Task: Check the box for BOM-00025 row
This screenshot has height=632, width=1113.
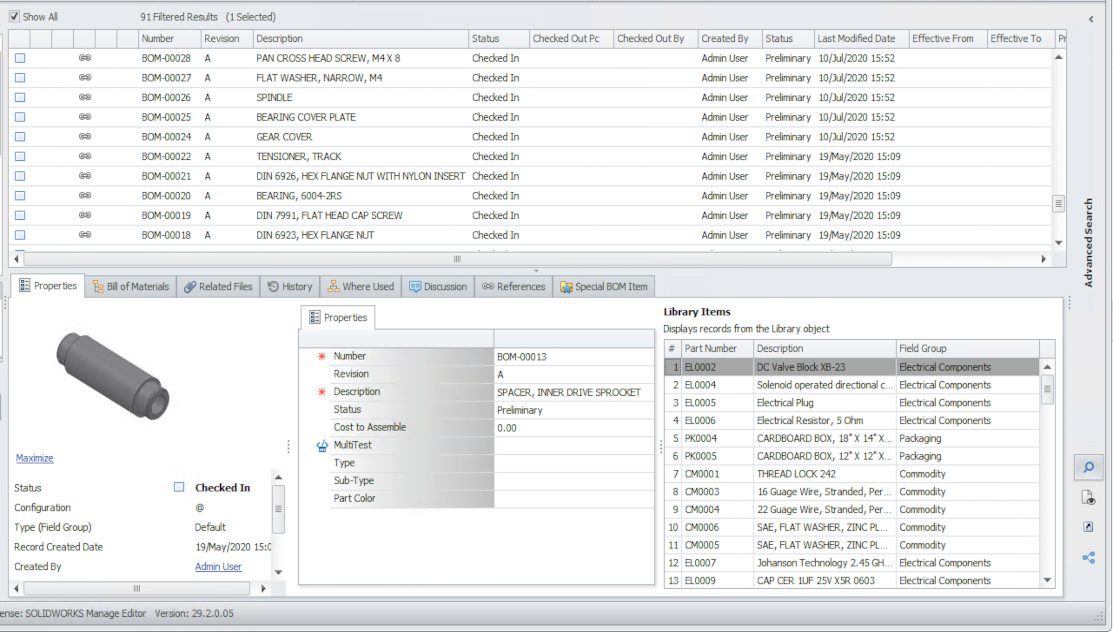Action: pyautogui.click(x=20, y=117)
